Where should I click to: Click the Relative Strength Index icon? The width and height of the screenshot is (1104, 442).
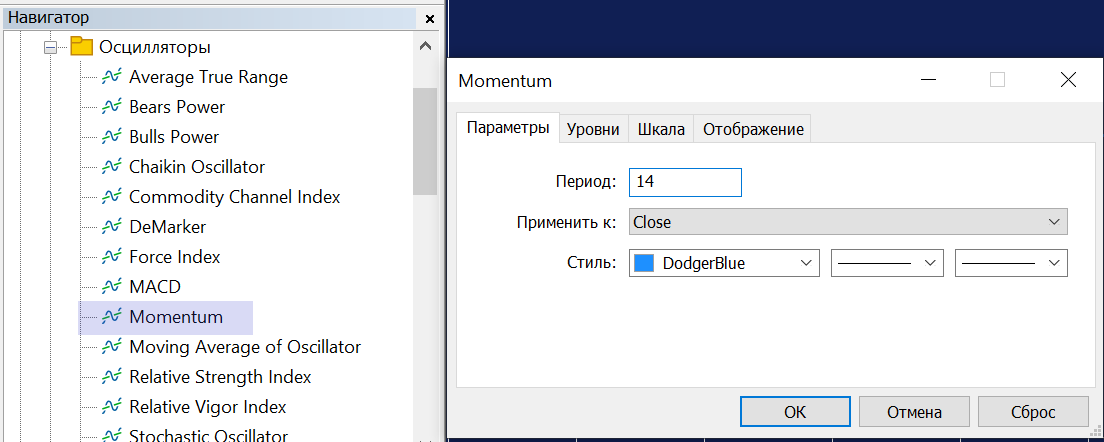pos(111,377)
